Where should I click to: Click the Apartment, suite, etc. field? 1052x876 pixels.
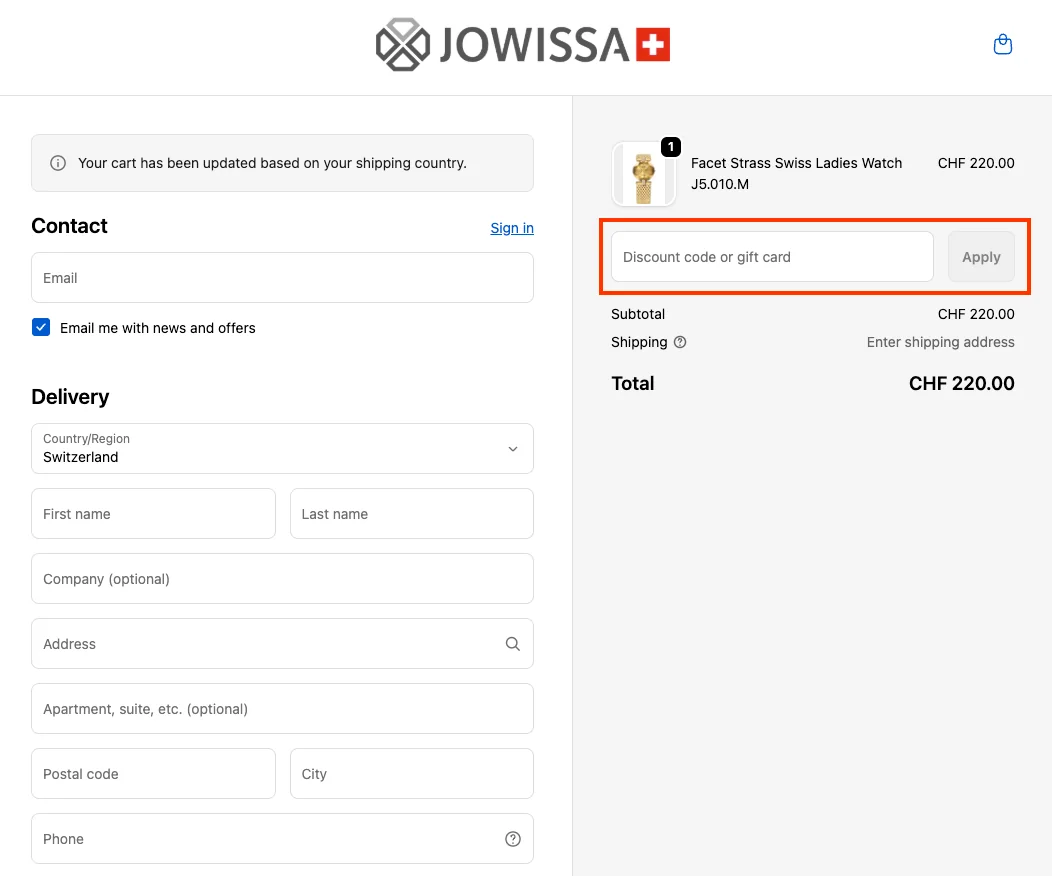[x=282, y=708]
